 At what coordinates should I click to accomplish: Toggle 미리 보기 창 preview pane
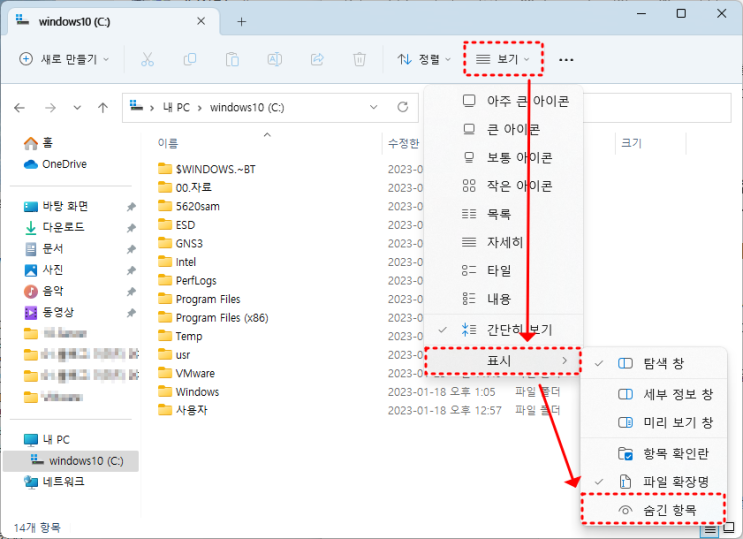[x=654, y=422]
